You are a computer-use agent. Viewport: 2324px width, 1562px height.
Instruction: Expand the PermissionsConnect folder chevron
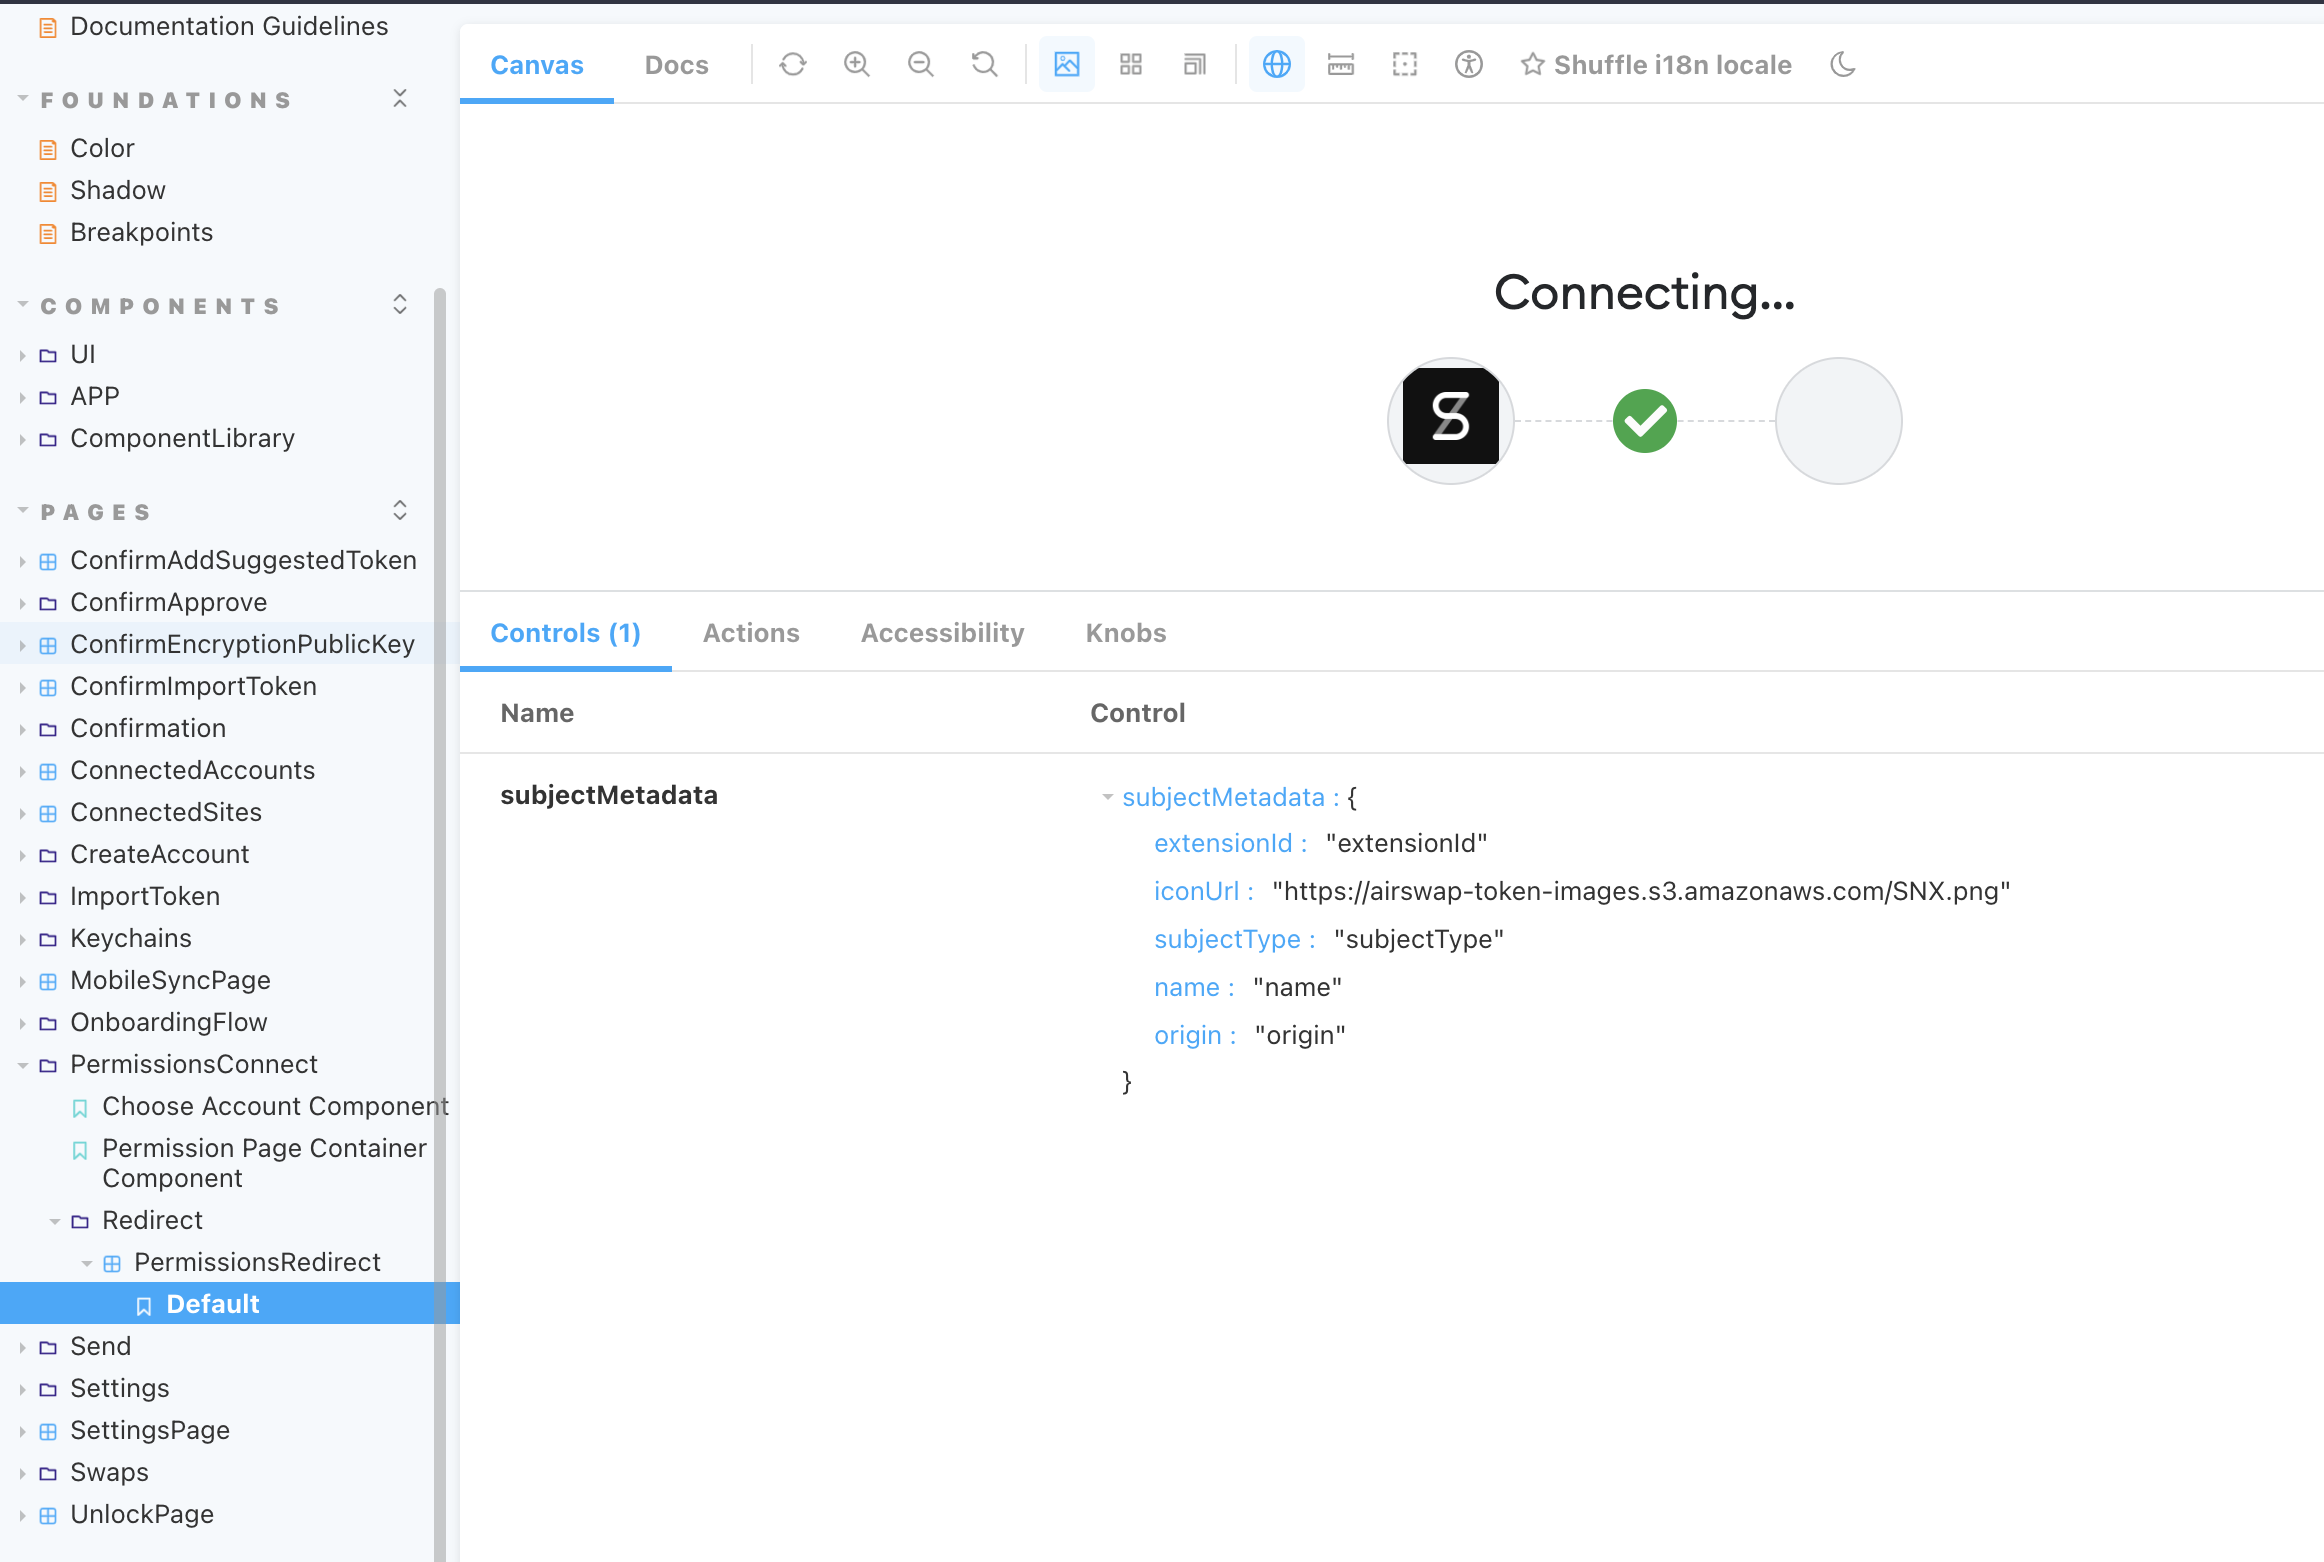23,1064
